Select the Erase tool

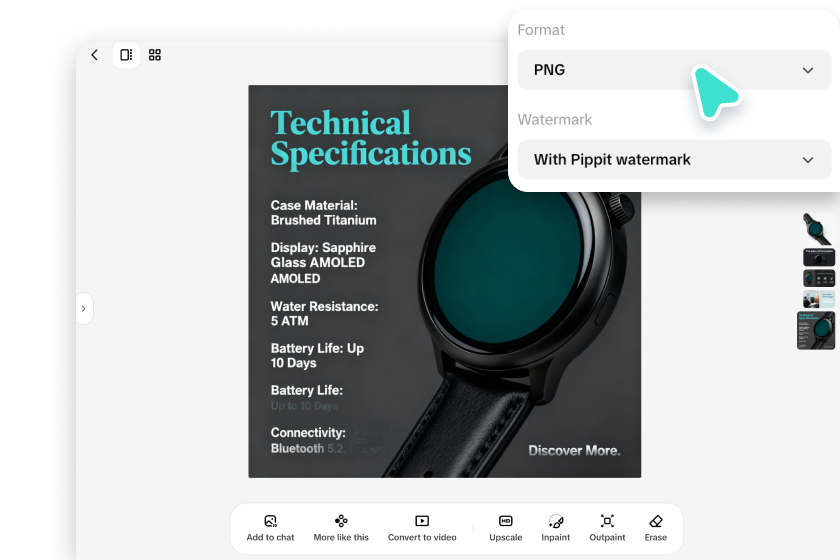[656, 528]
